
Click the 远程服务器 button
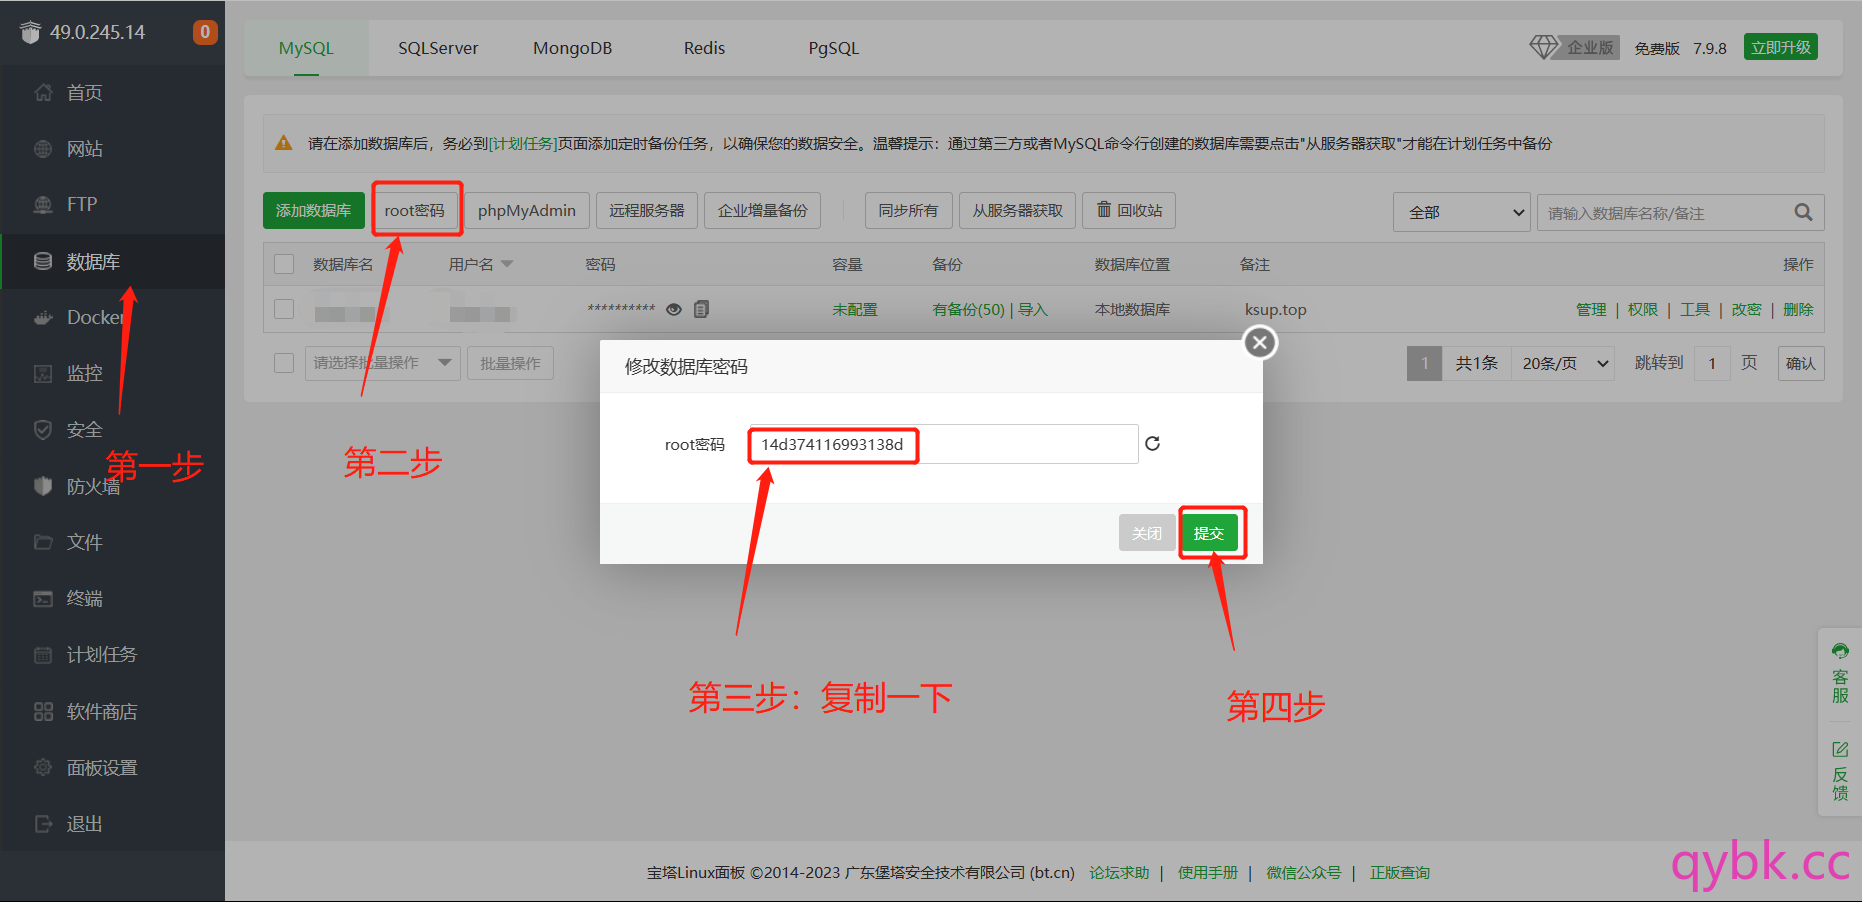tap(647, 210)
